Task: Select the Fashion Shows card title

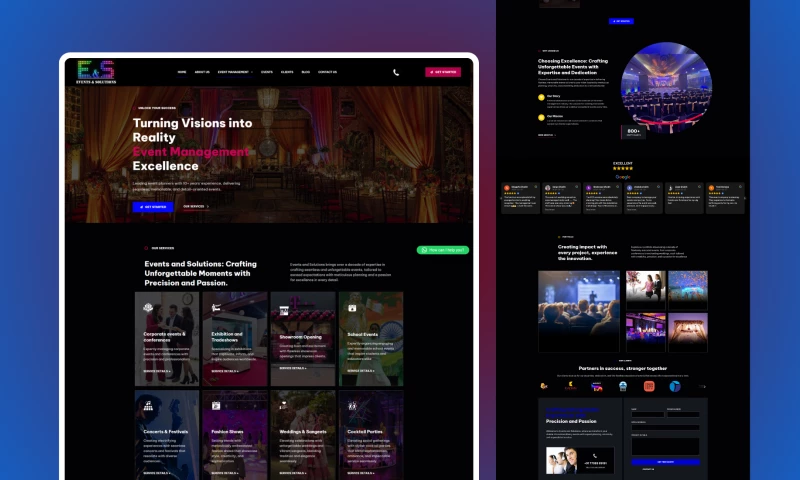Action: click(228, 432)
